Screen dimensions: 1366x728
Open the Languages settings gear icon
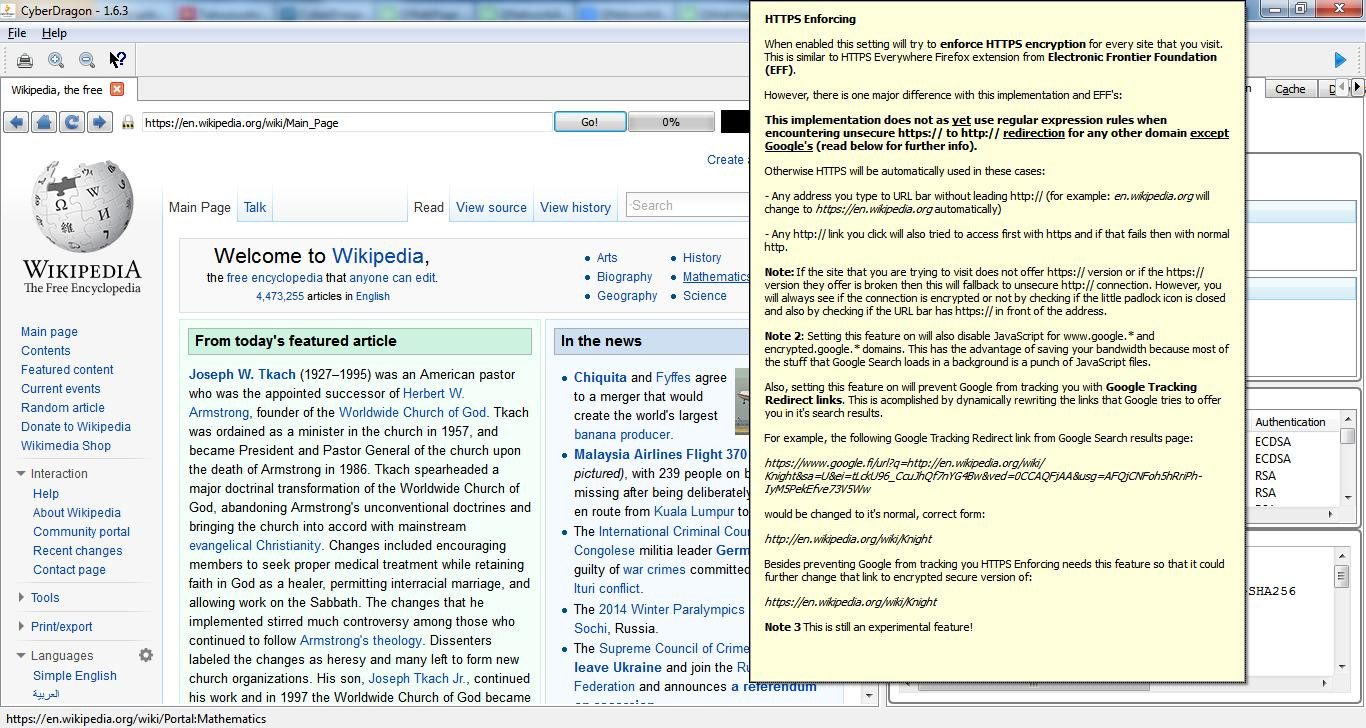(146, 655)
